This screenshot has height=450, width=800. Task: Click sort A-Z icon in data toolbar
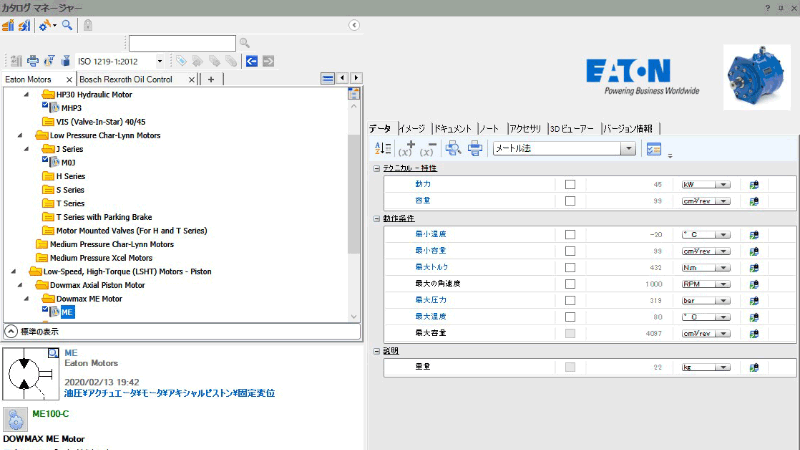pos(383,148)
